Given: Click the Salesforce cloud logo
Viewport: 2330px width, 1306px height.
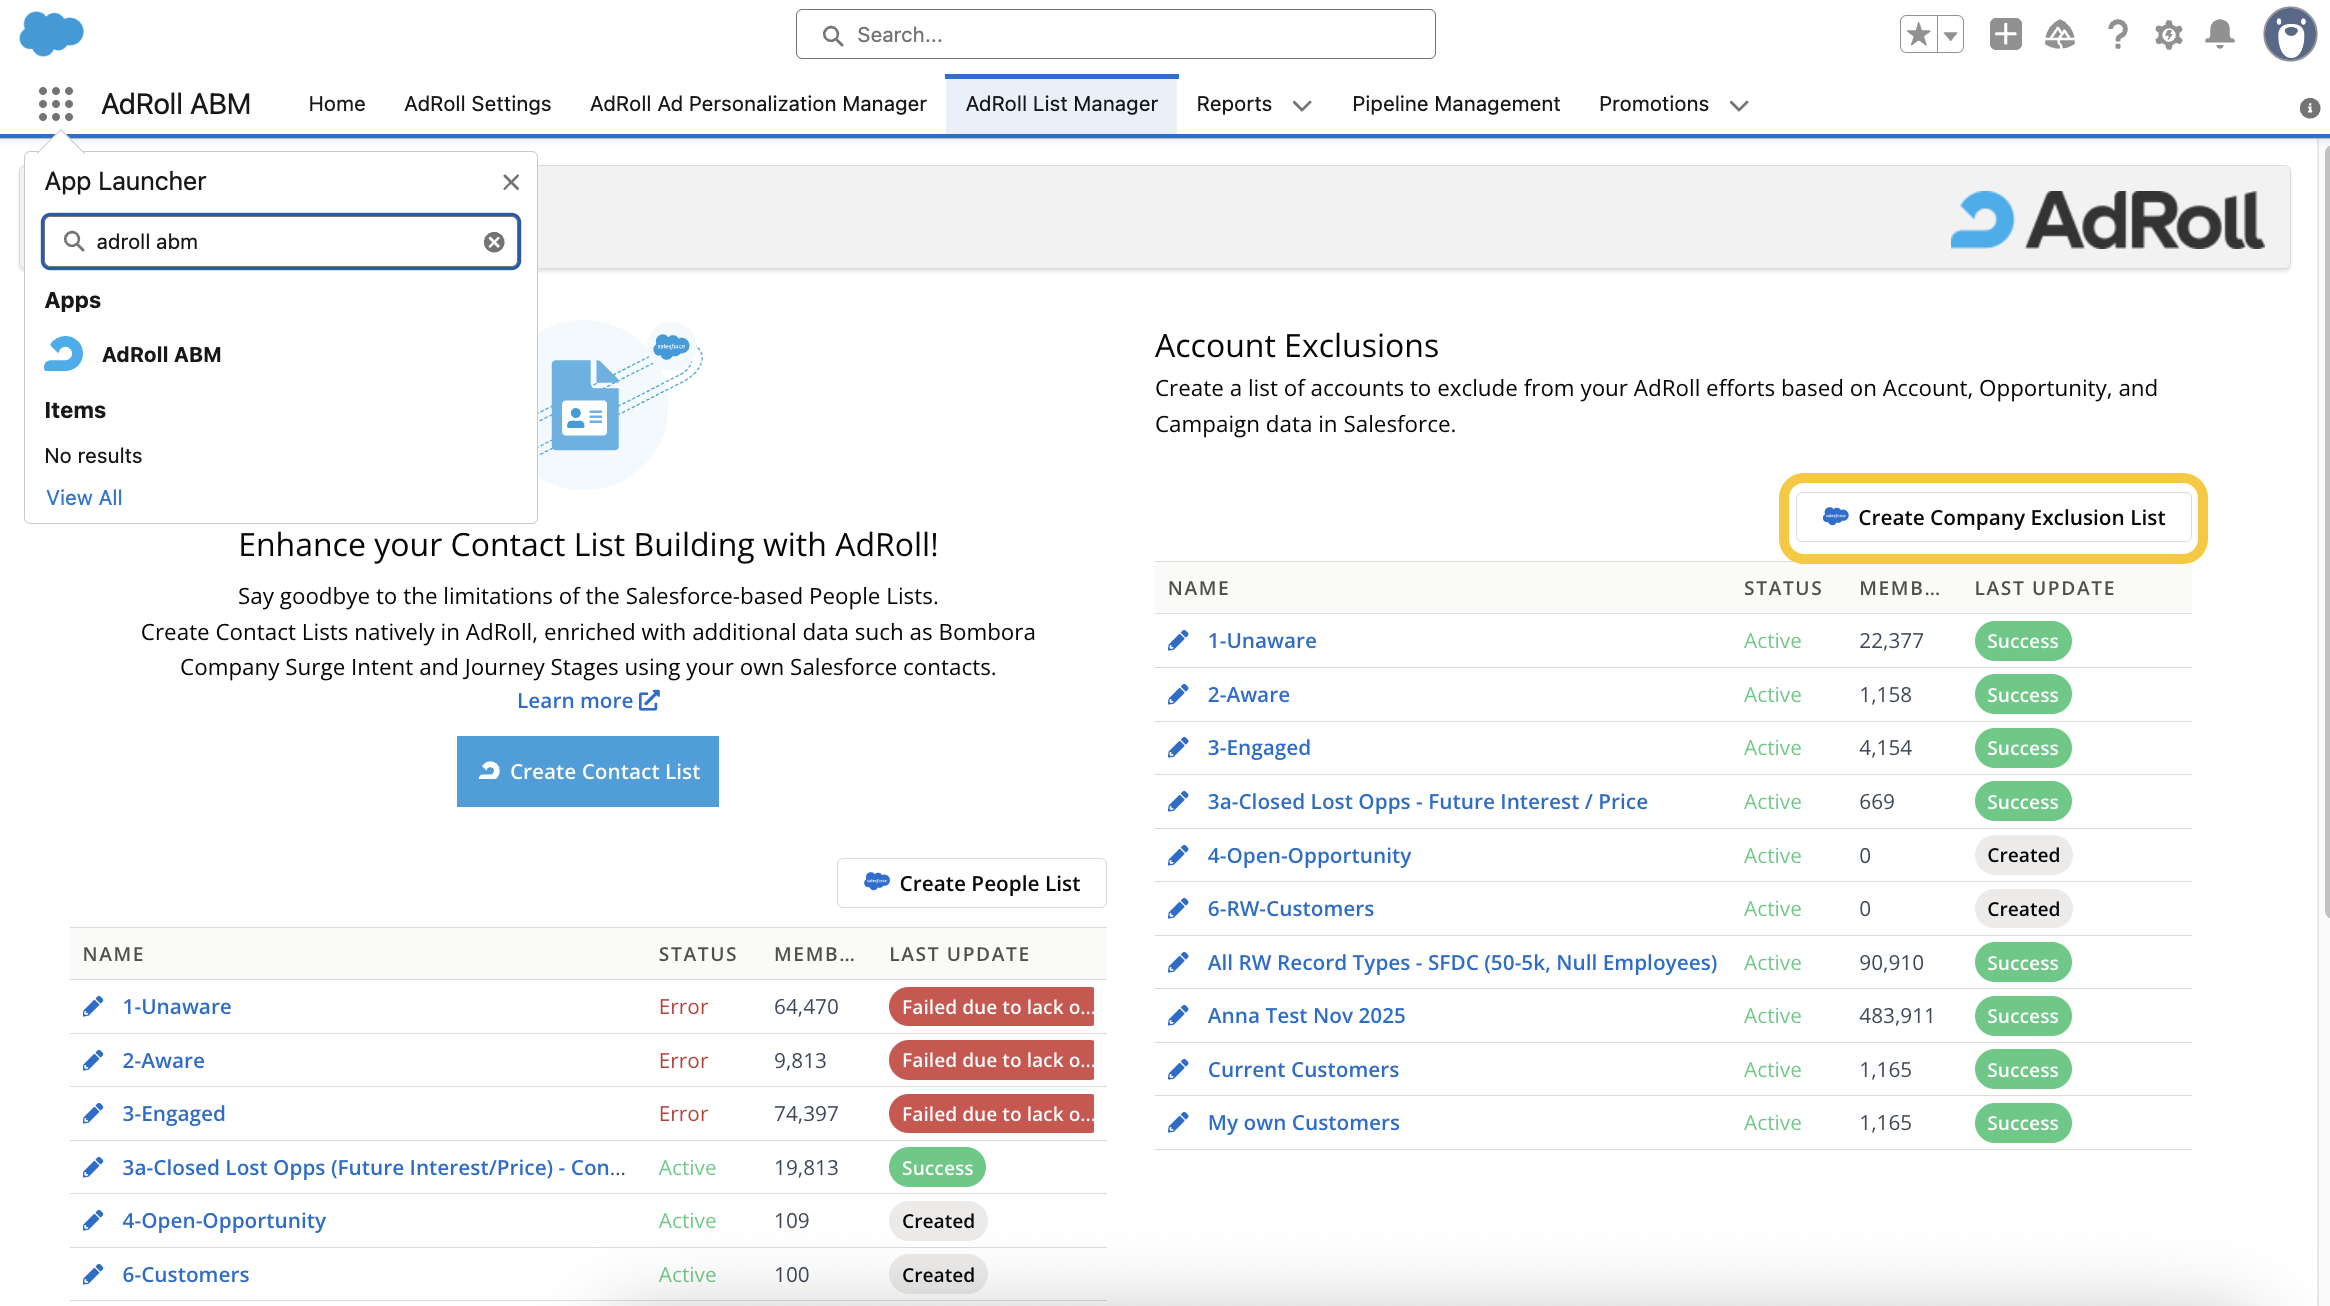Looking at the screenshot, I should (x=52, y=34).
